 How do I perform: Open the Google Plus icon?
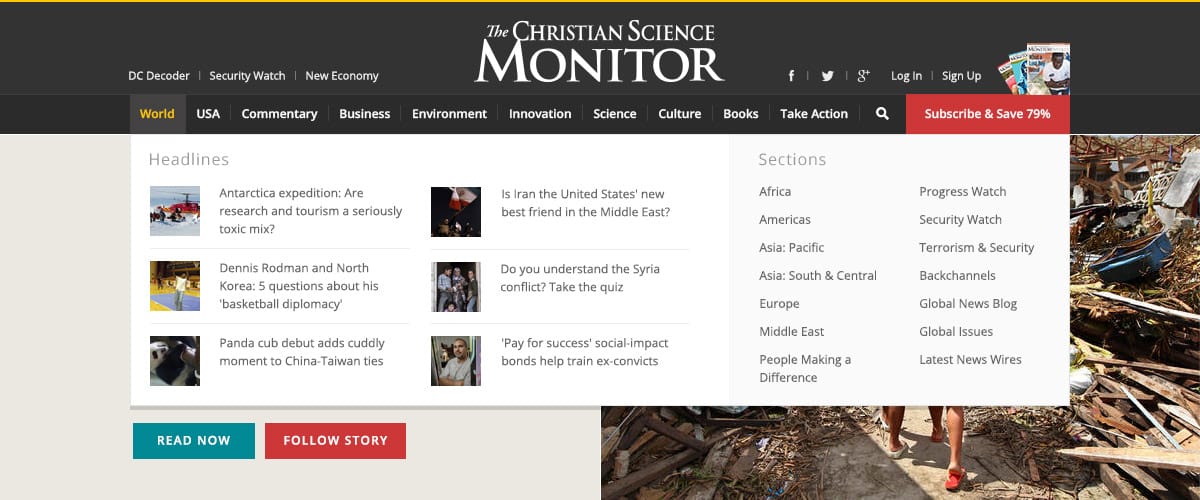[x=864, y=76]
